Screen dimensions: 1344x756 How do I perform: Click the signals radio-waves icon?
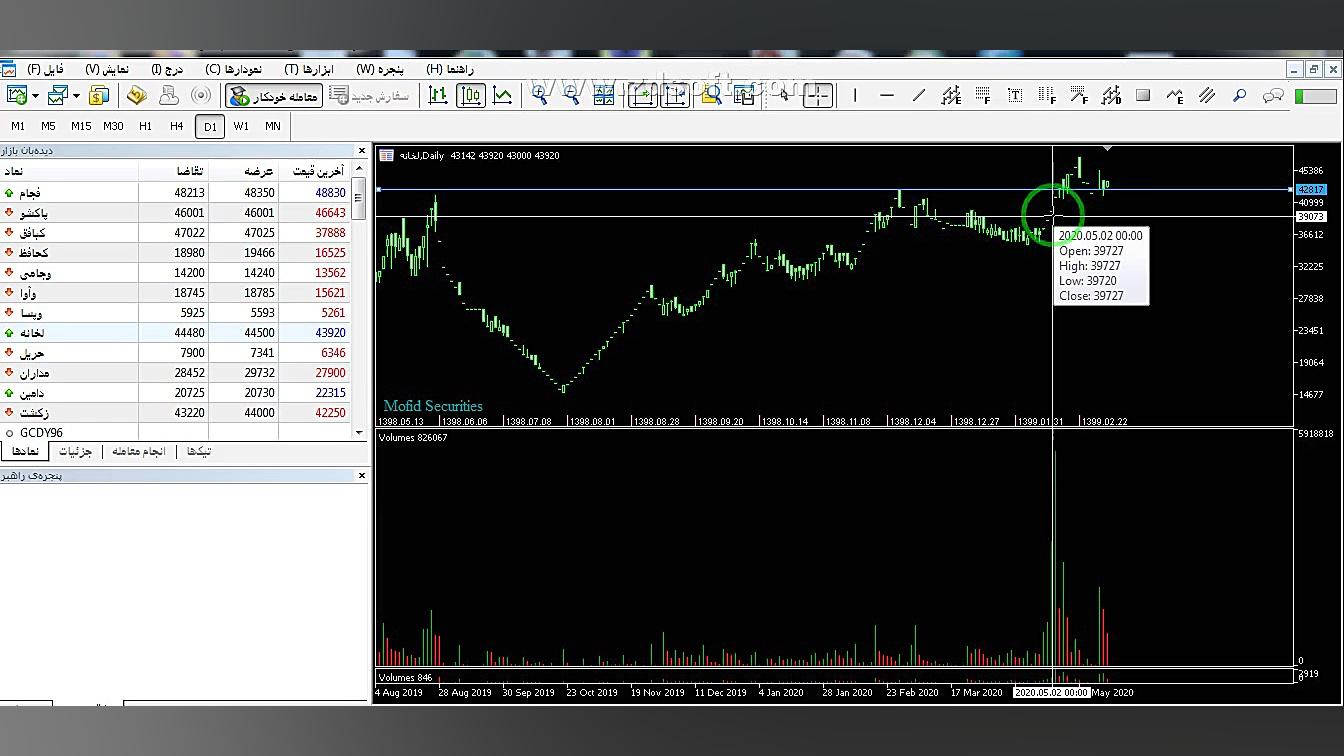tap(201, 95)
